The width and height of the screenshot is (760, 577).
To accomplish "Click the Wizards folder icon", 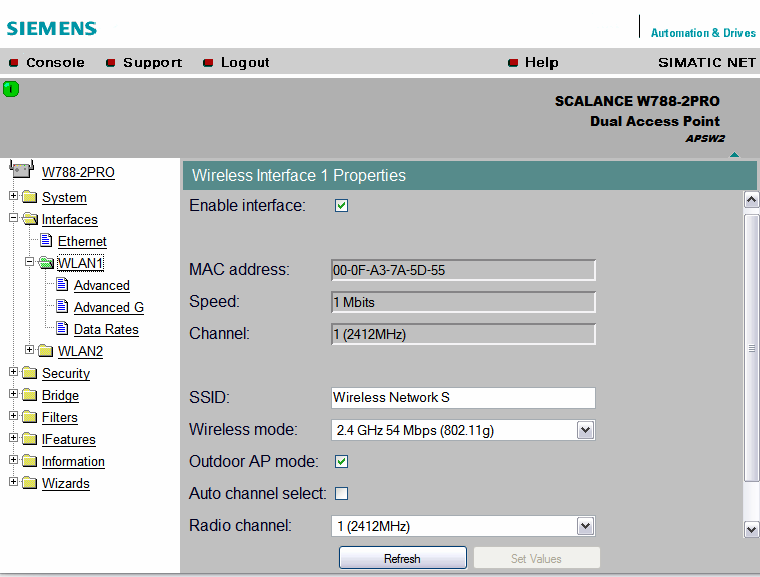I will (30, 483).
